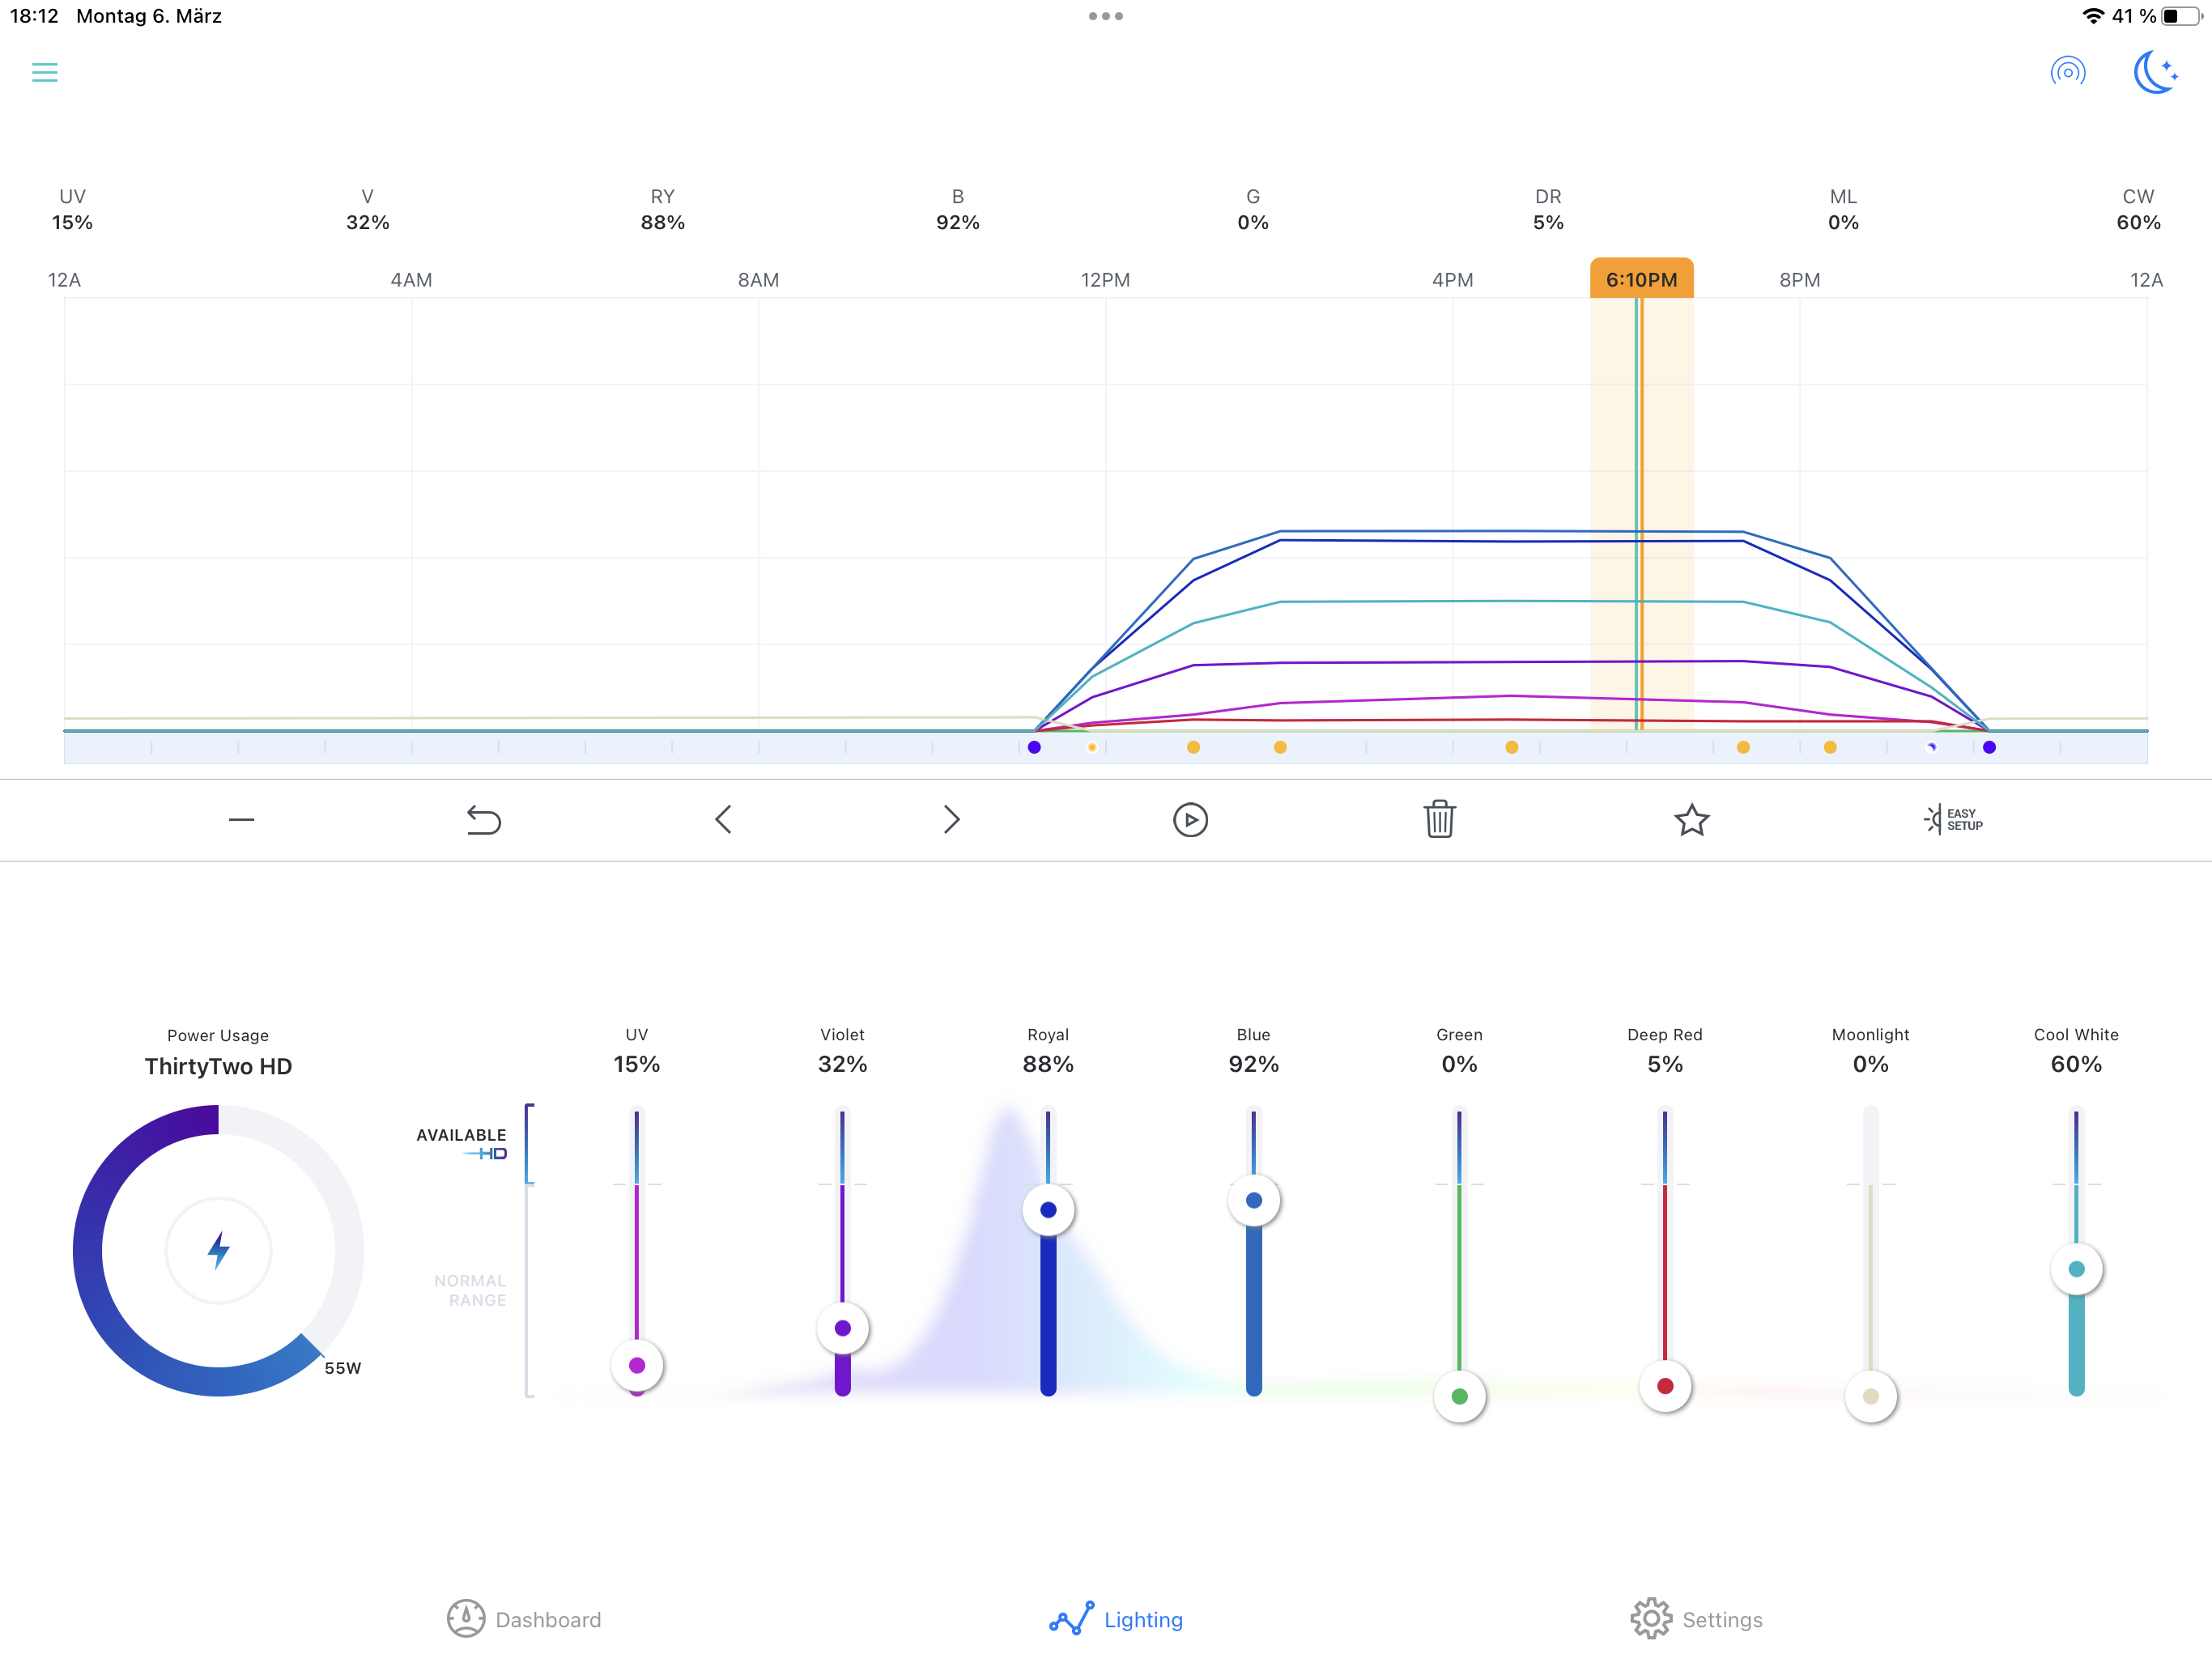Open Easy Setup
2212x1658 pixels.
[1952, 819]
